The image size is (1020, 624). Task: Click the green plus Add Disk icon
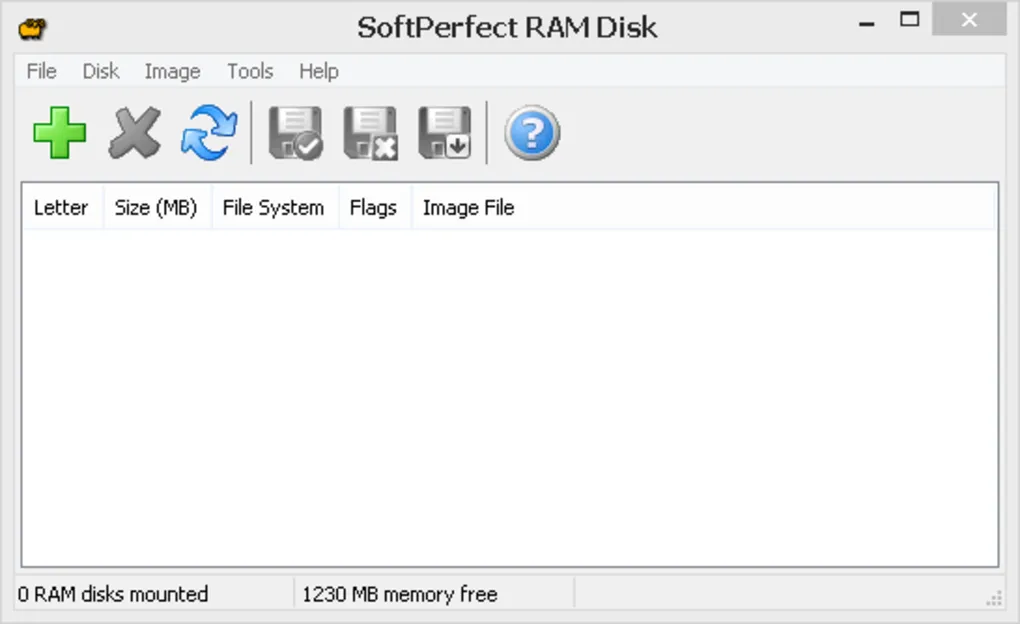(60, 133)
